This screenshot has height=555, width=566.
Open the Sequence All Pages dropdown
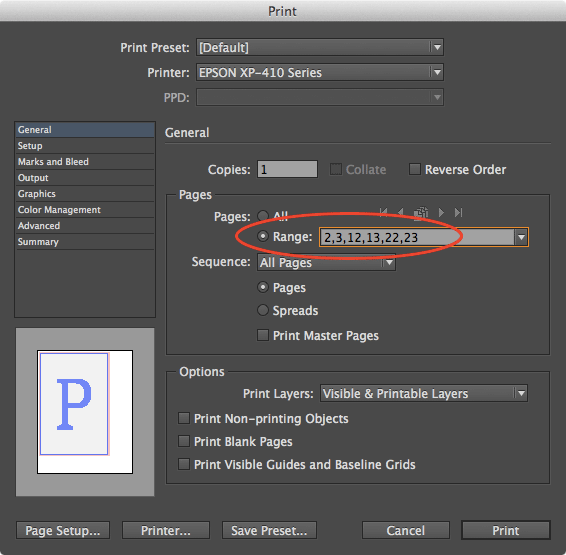tap(326, 262)
